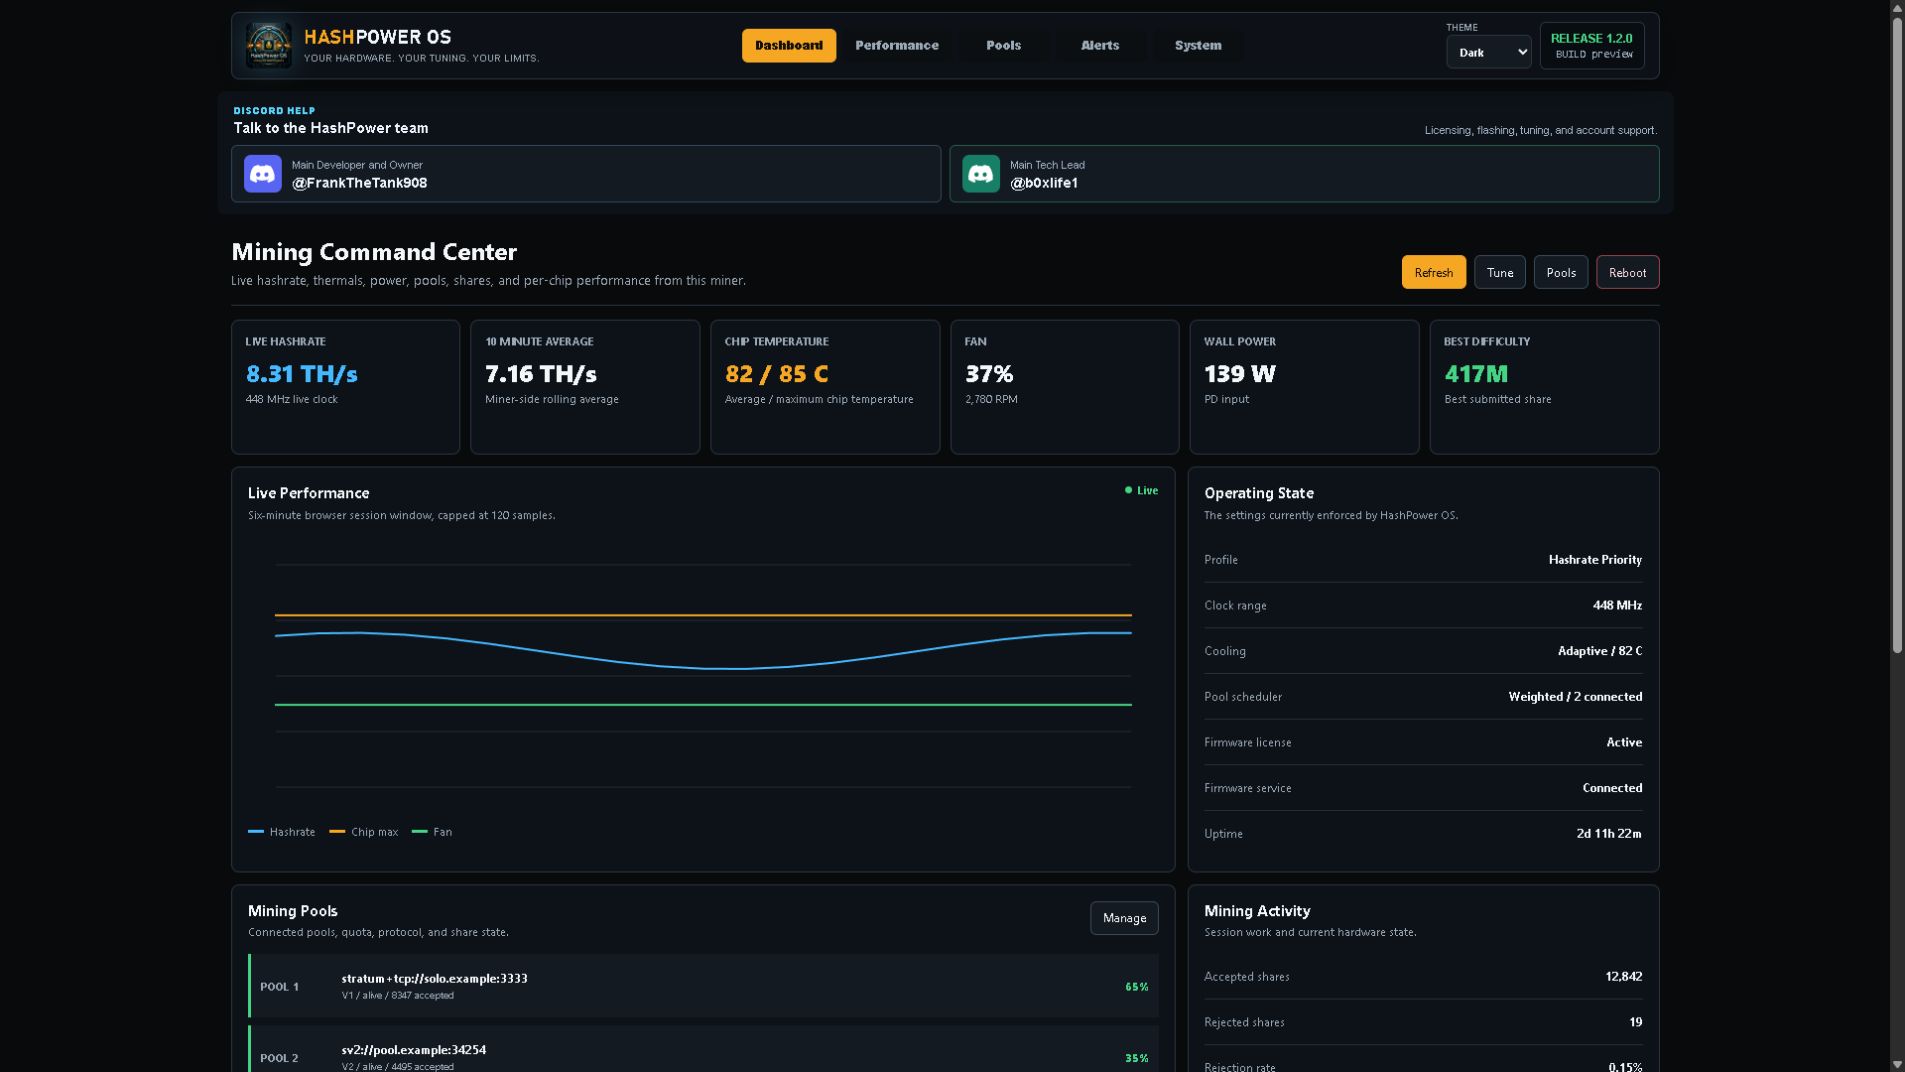Image resolution: width=1905 pixels, height=1072 pixels.
Task: Click Mining Activity panel title
Action: [x=1257, y=911]
